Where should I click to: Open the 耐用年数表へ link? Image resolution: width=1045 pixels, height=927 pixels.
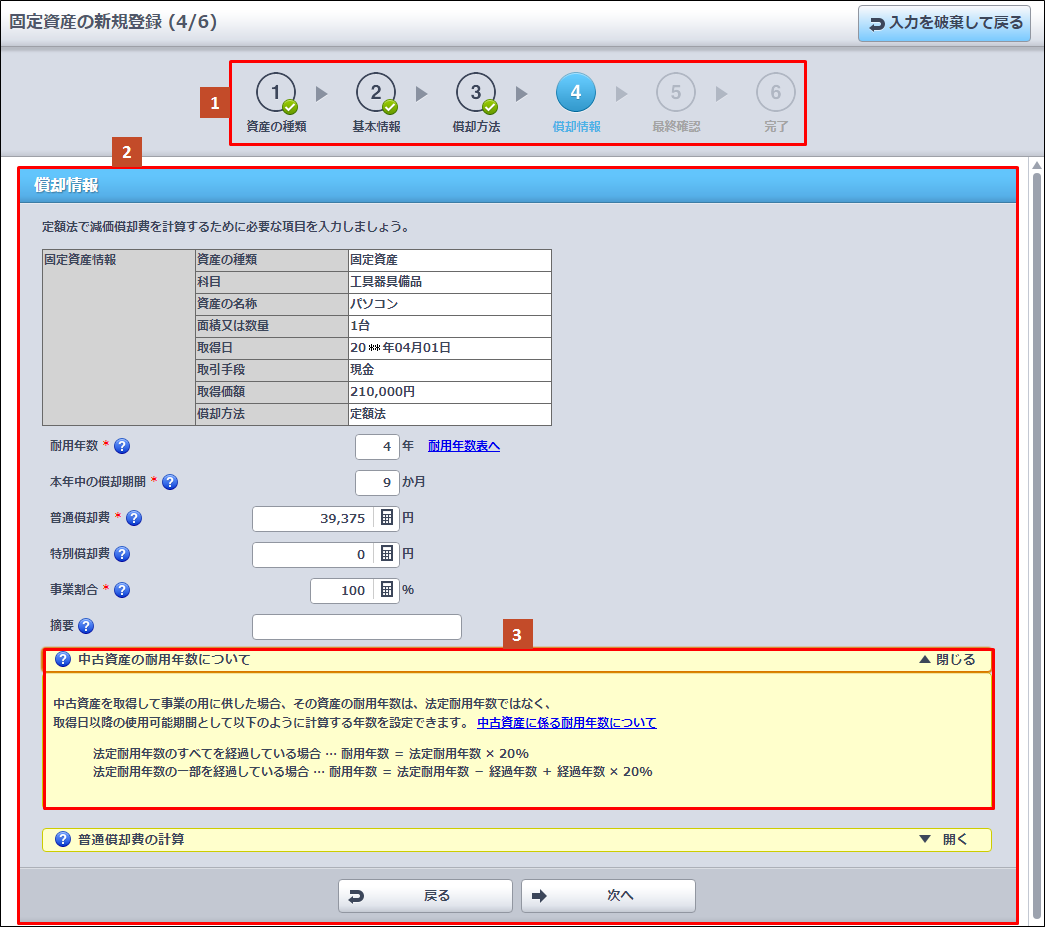click(x=464, y=446)
